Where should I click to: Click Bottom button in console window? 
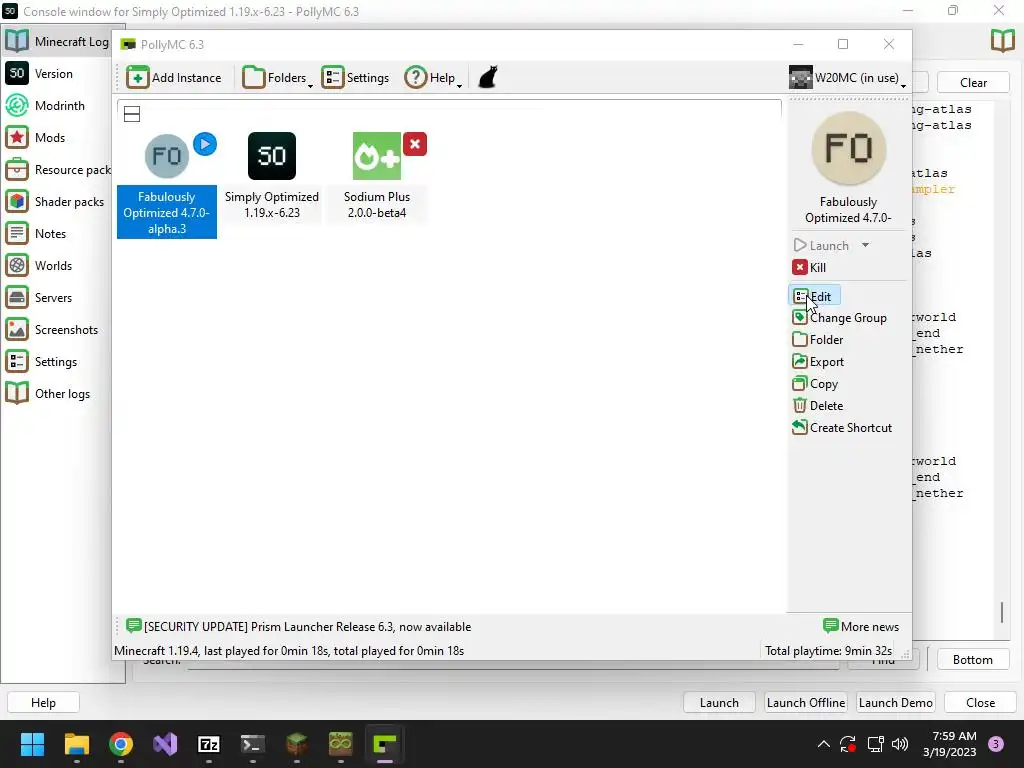[x=972, y=660]
